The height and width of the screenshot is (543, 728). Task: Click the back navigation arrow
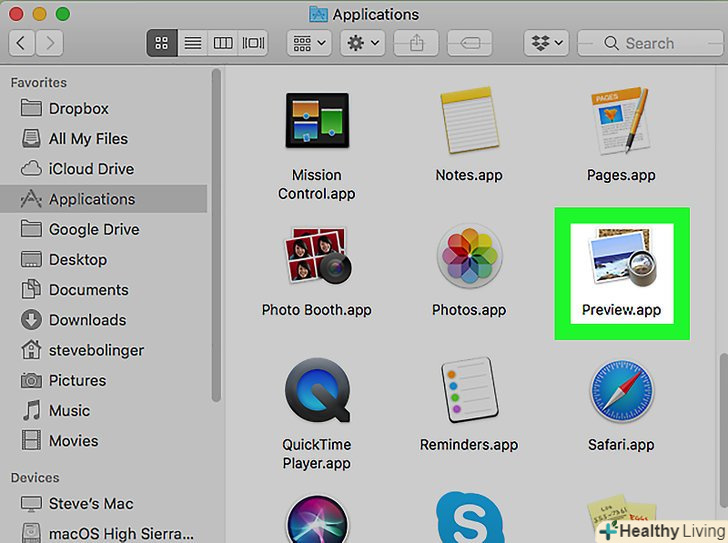[21, 43]
